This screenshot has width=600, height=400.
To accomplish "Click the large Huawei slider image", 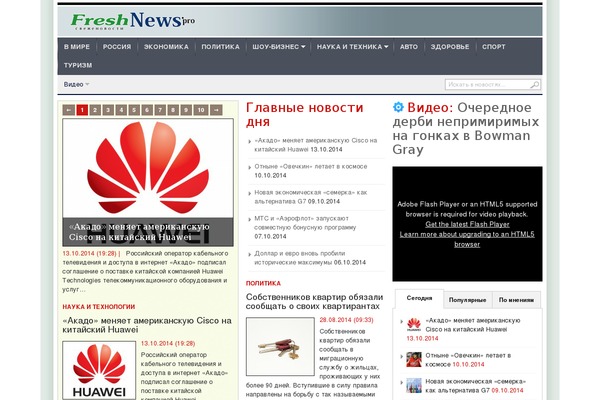I will pyautogui.click(x=148, y=168).
